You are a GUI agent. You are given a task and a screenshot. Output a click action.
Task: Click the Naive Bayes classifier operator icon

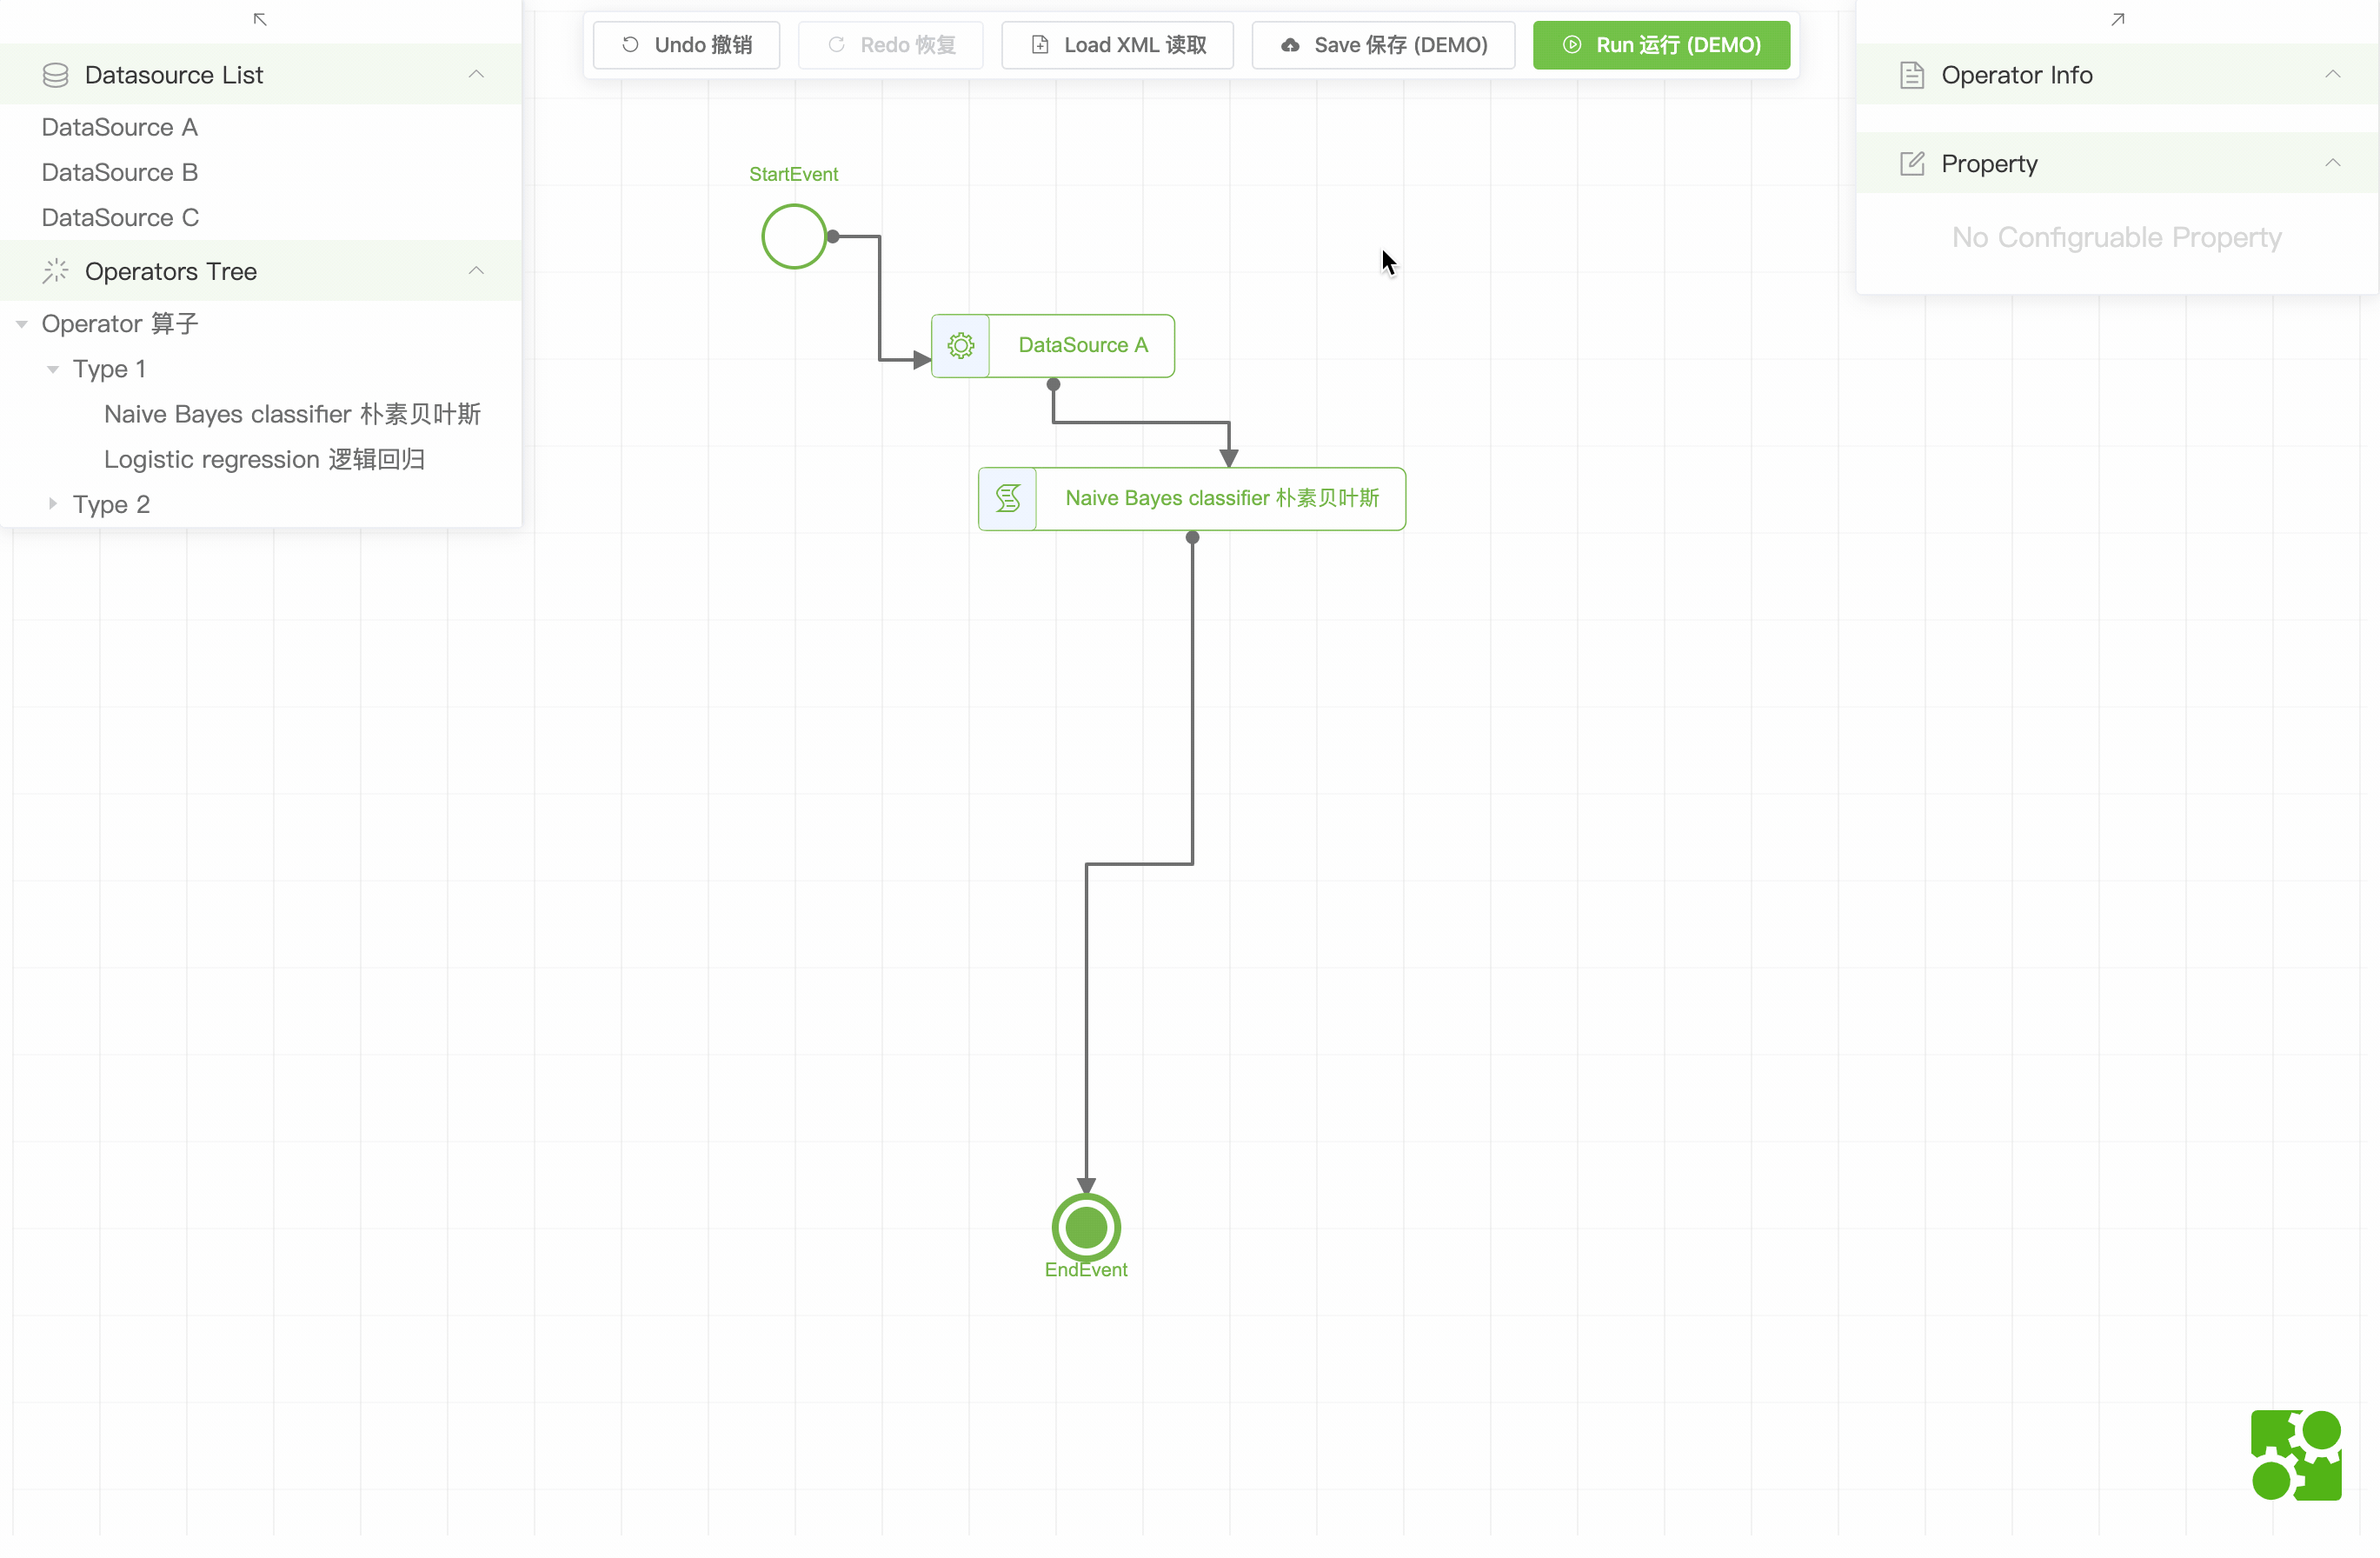pyautogui.click(x=1007, y=497)
